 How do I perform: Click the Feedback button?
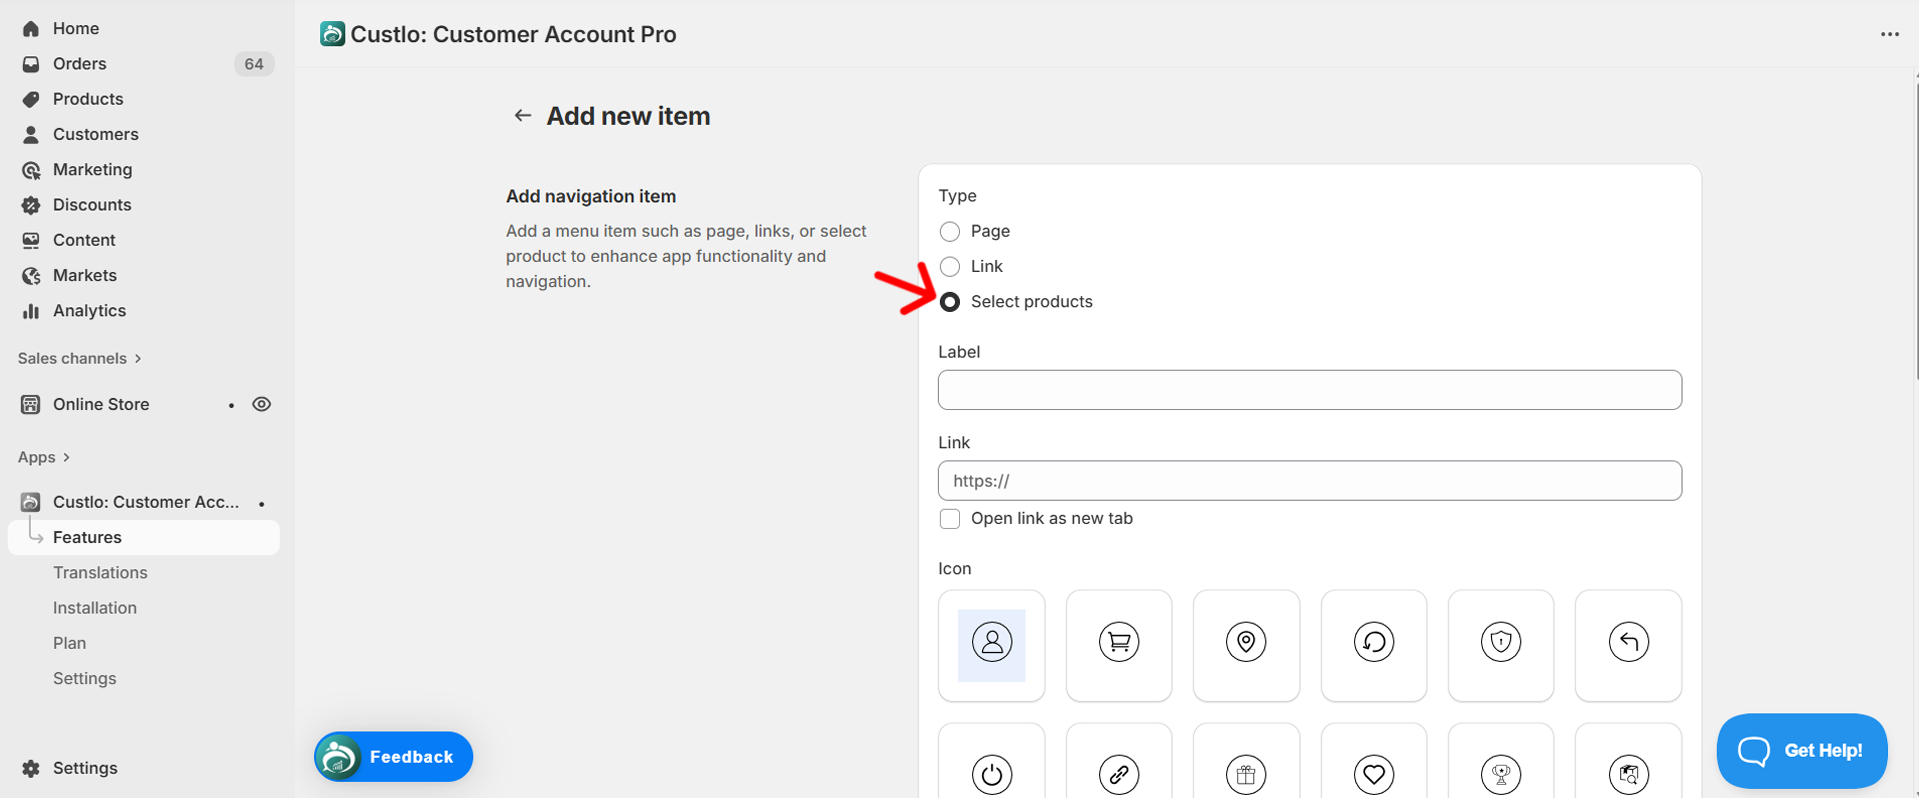point(394,757)
